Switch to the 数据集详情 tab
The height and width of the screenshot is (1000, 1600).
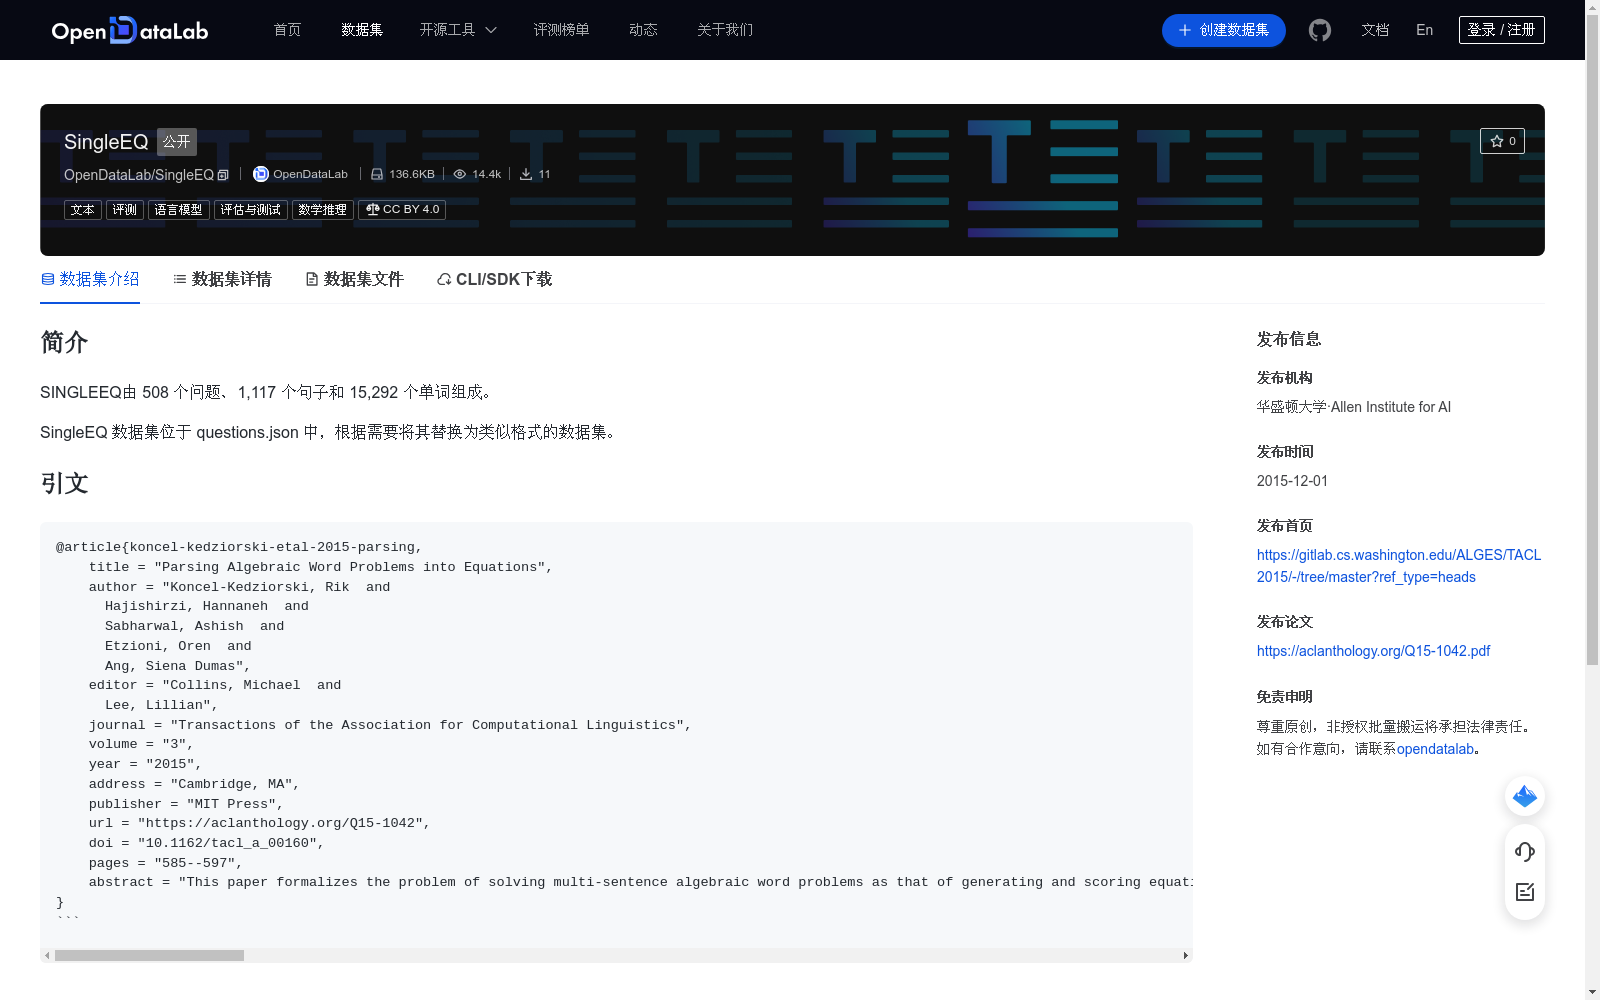click(x=222, y=279)
